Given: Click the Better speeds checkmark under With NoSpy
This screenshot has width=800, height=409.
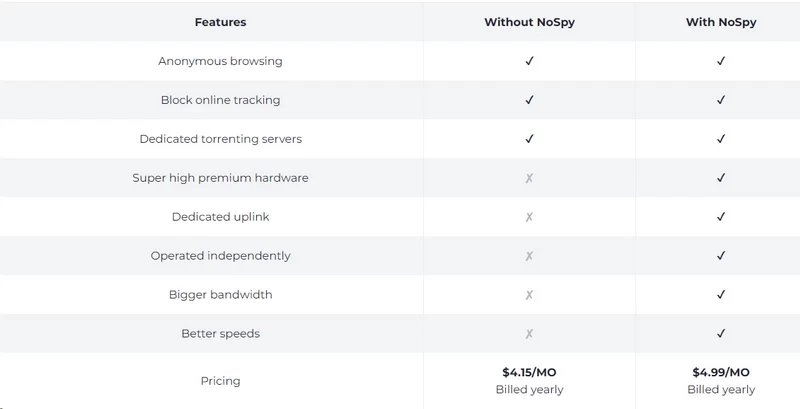Looking at the screenshot, I should (x=720, y=334).
